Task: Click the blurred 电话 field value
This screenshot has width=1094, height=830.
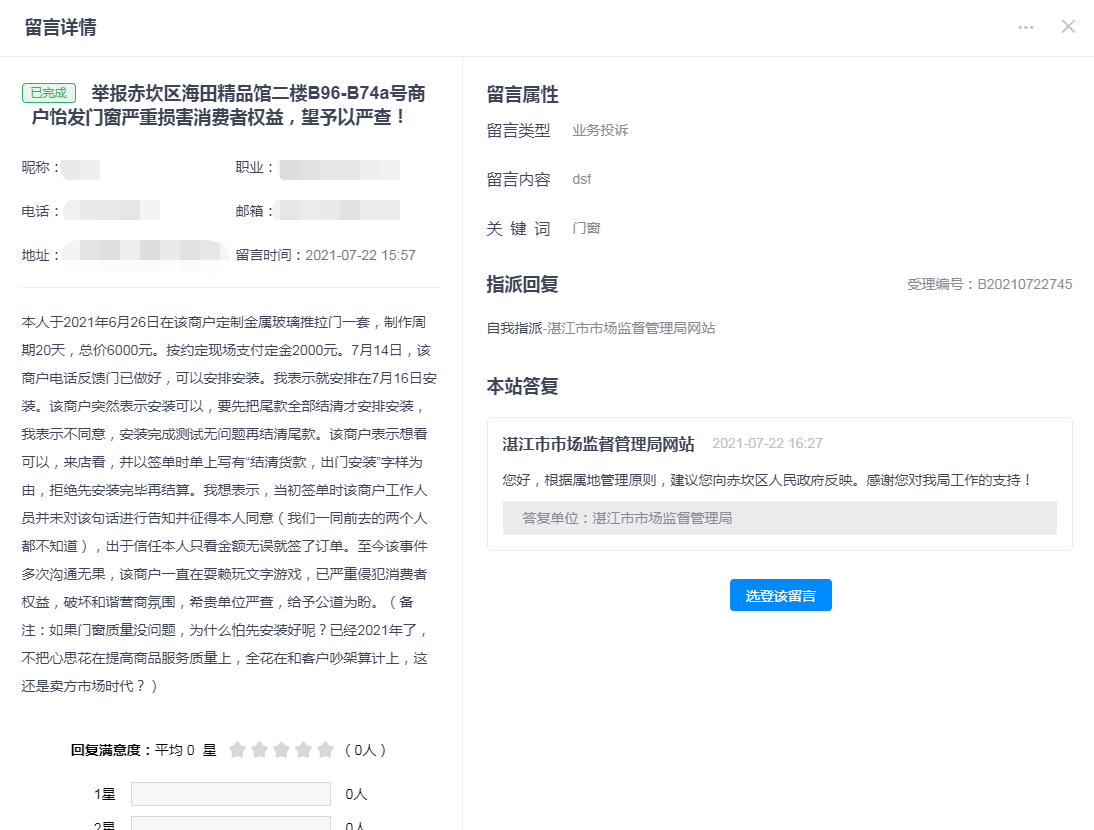Action: click(112, 211)
